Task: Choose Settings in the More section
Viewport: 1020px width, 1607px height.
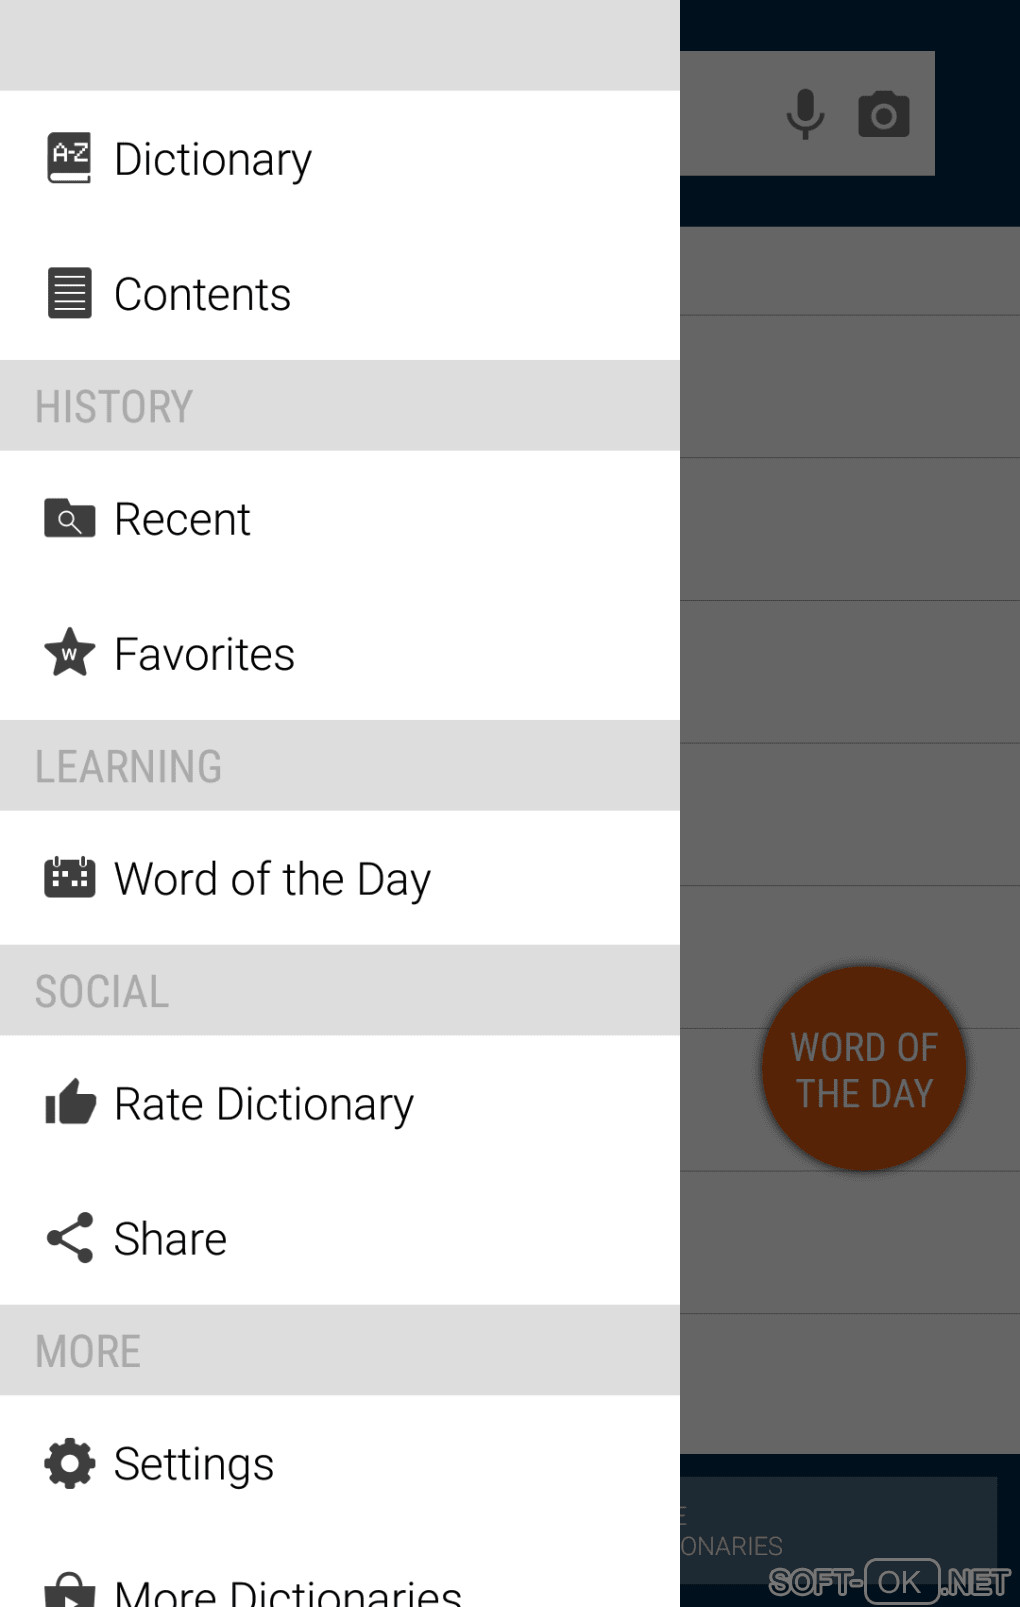Action: [x=193, y=1464]
